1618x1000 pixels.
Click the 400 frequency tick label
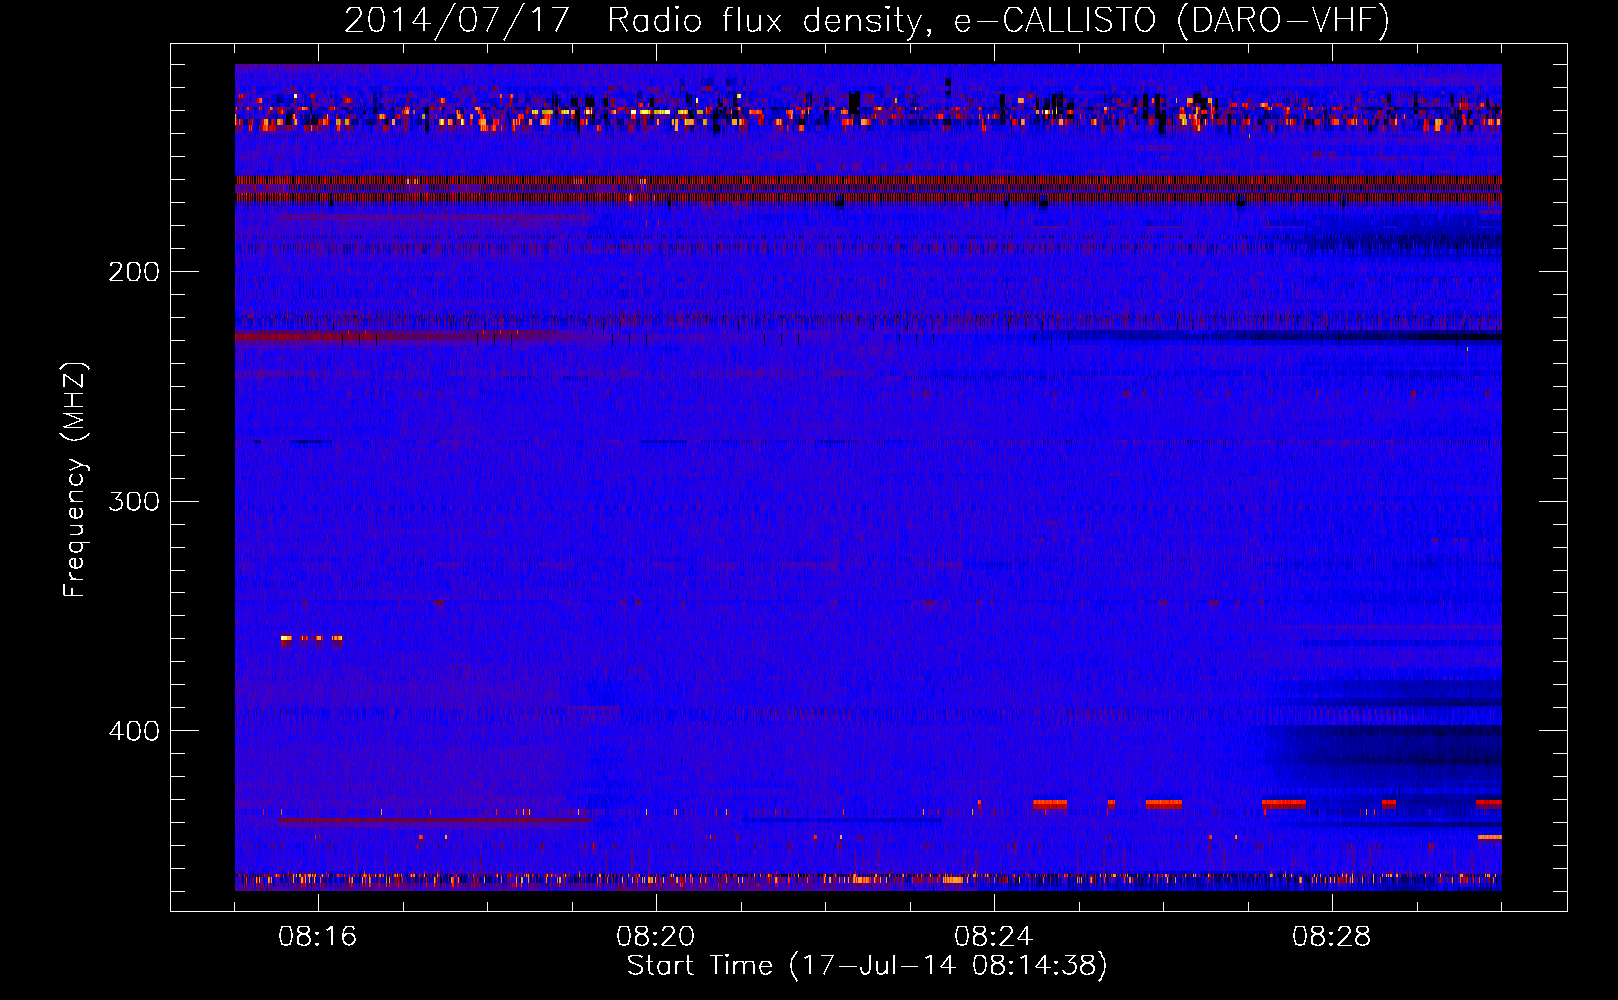[134, 731]
